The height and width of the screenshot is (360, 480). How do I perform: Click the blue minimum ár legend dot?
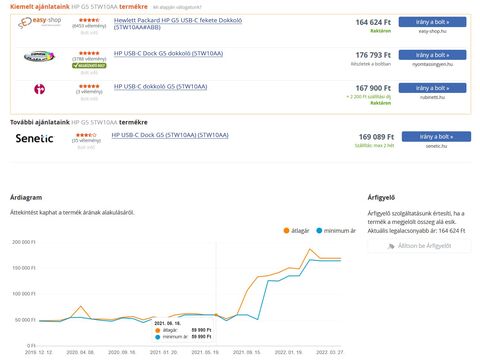coord(319,231)
